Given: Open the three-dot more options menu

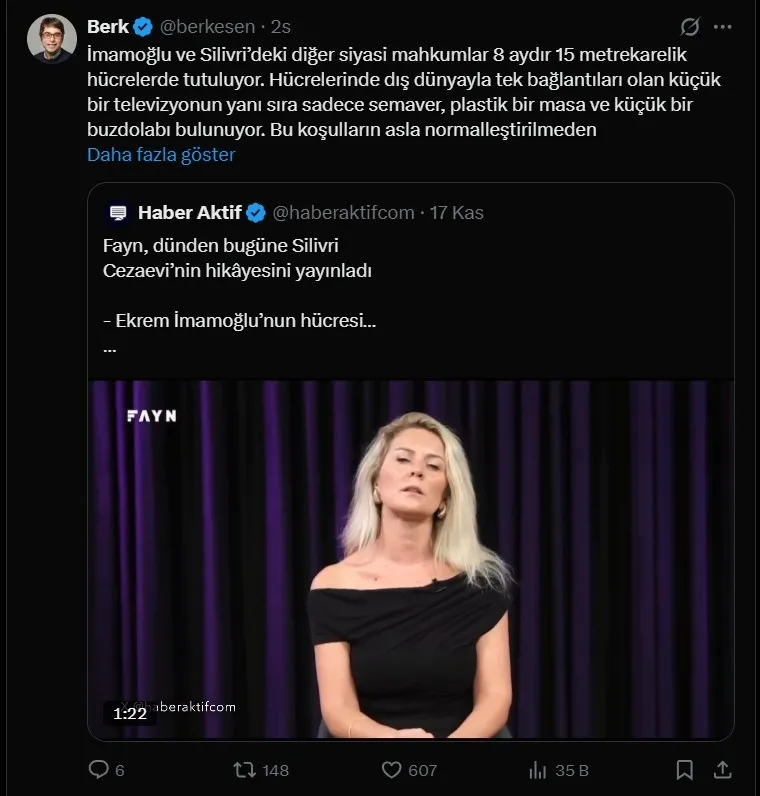Looking at the screenshot, I should pyautogui.click(x=723, y=27).
